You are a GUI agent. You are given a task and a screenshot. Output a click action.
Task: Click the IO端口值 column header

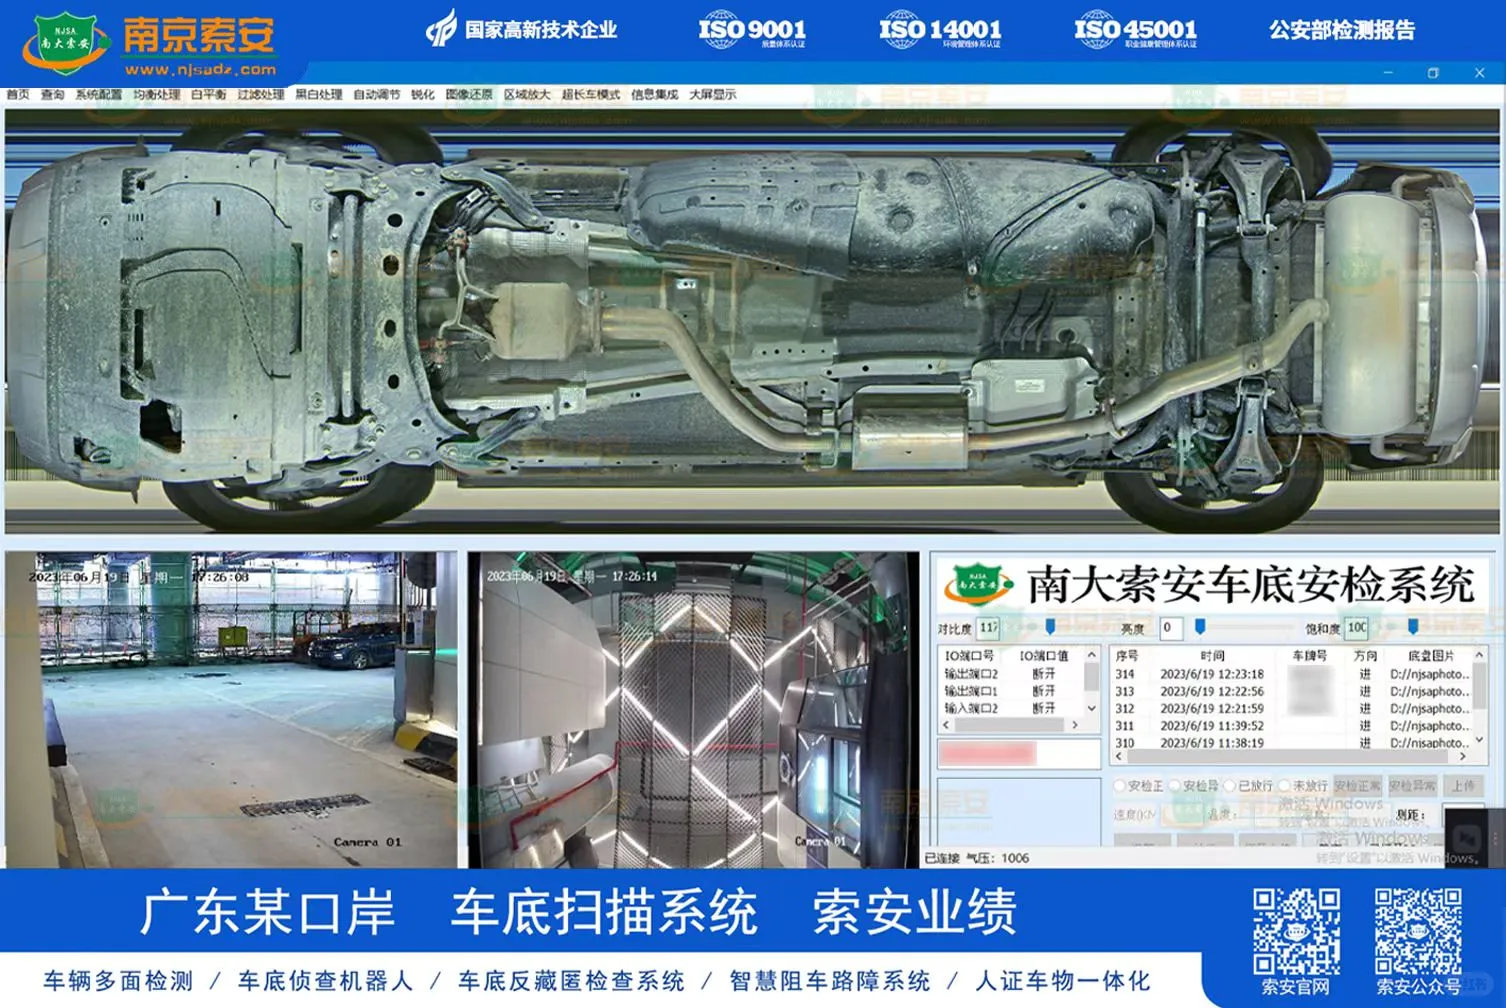click(x=1044, y=656)
